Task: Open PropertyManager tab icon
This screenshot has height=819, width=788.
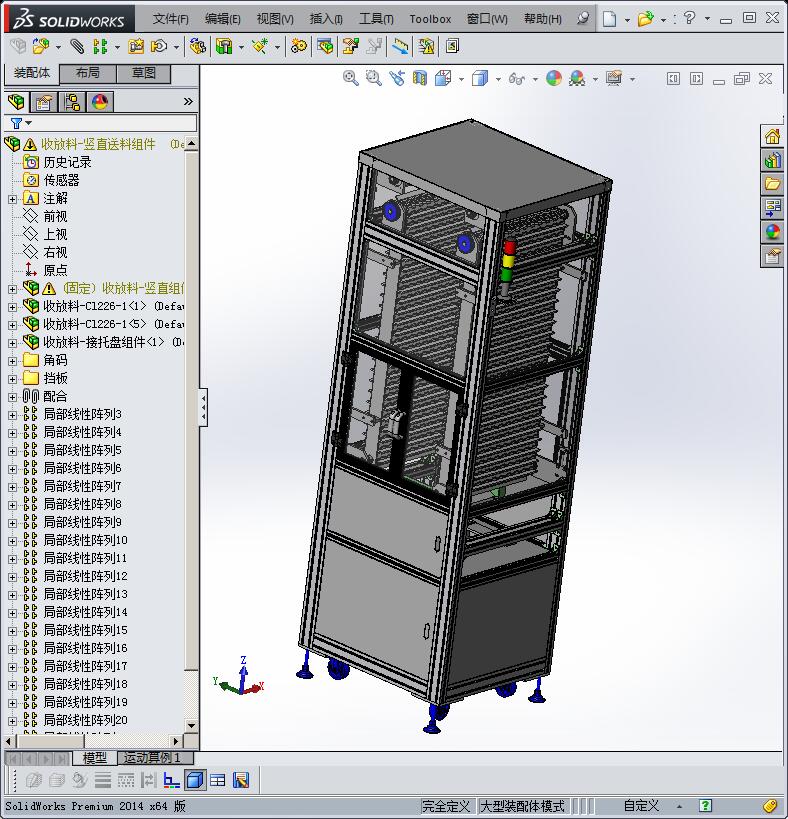Action: pos(44,101)
